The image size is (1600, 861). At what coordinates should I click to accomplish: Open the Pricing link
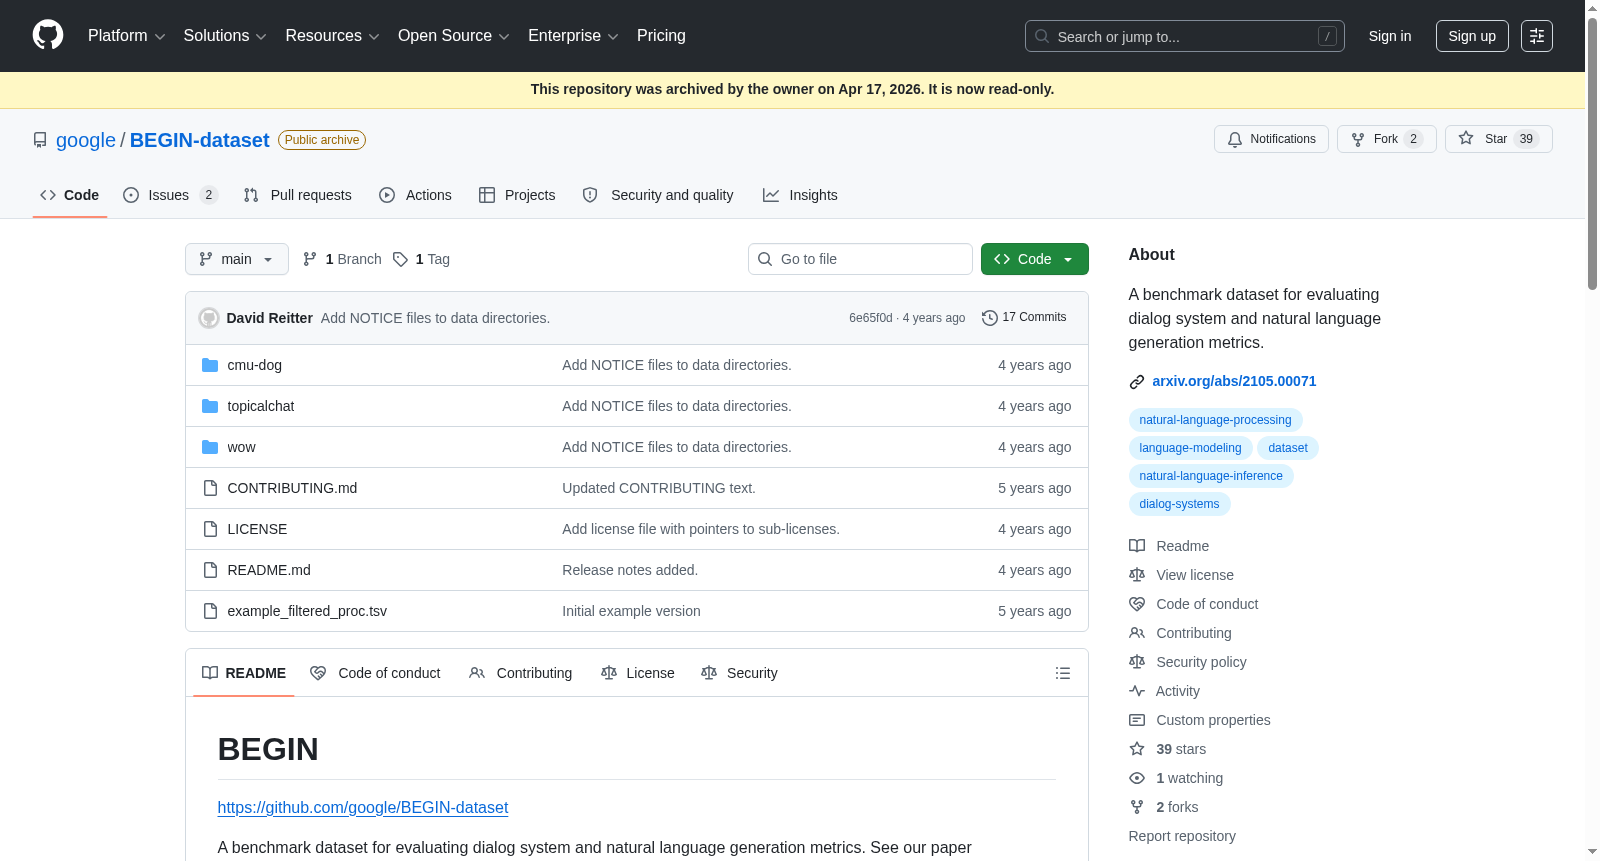point(661,36)
